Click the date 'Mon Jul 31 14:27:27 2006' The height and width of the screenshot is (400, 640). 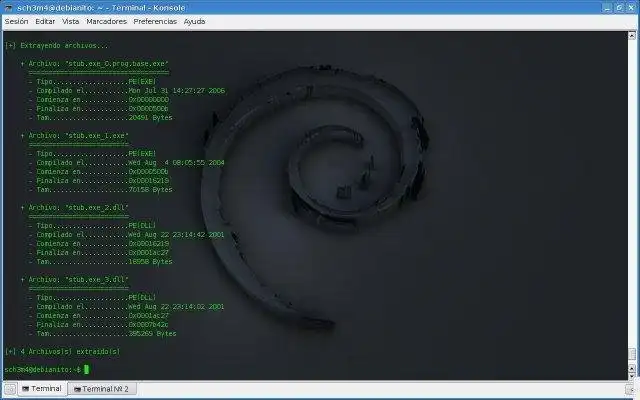click(x=177, y=91)
